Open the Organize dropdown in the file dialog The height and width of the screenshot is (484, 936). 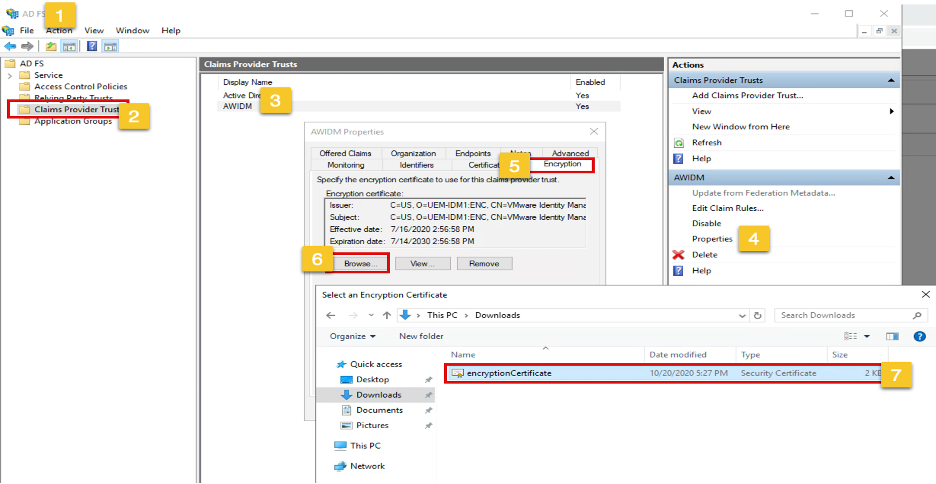[x=352, y=336]
